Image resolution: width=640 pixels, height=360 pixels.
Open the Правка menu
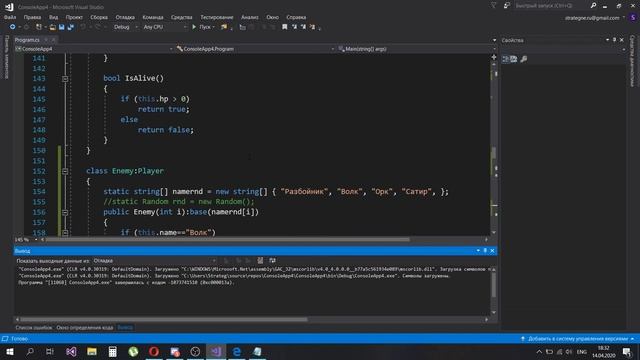[32, 17]
